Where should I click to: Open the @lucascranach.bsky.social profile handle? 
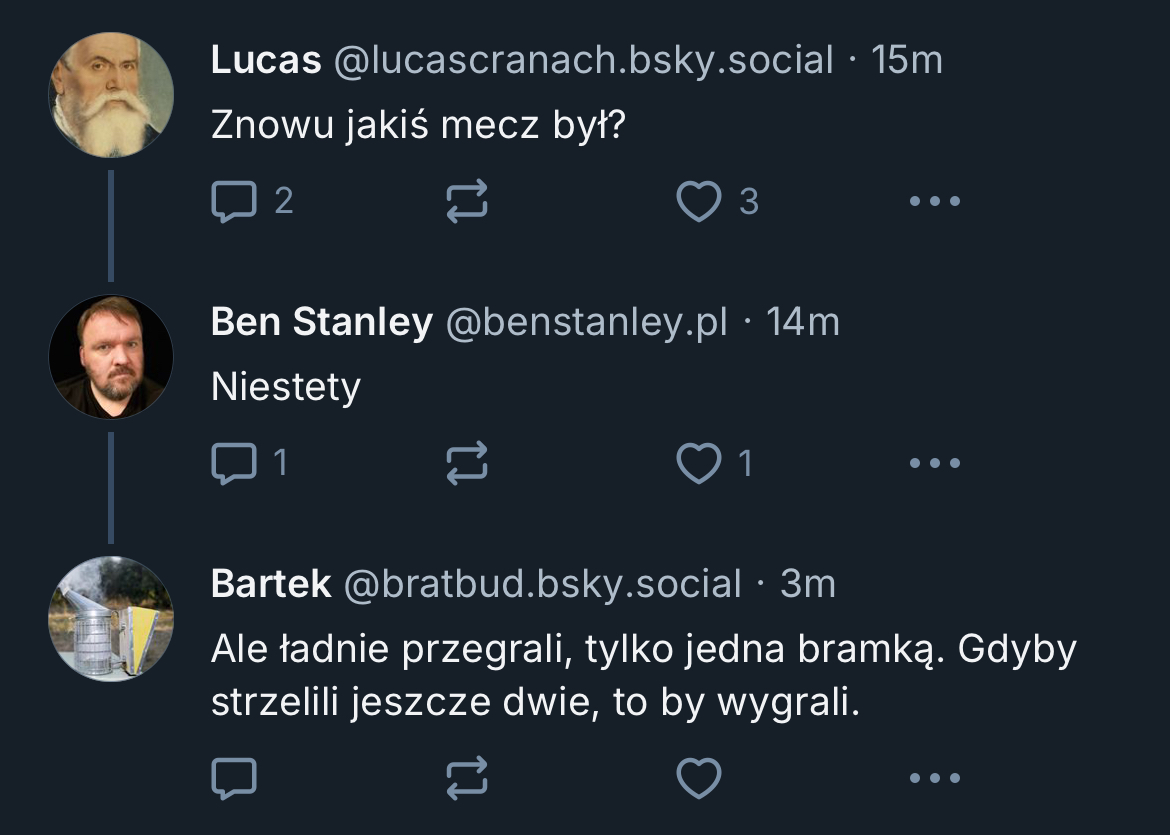tap(582, 61)
